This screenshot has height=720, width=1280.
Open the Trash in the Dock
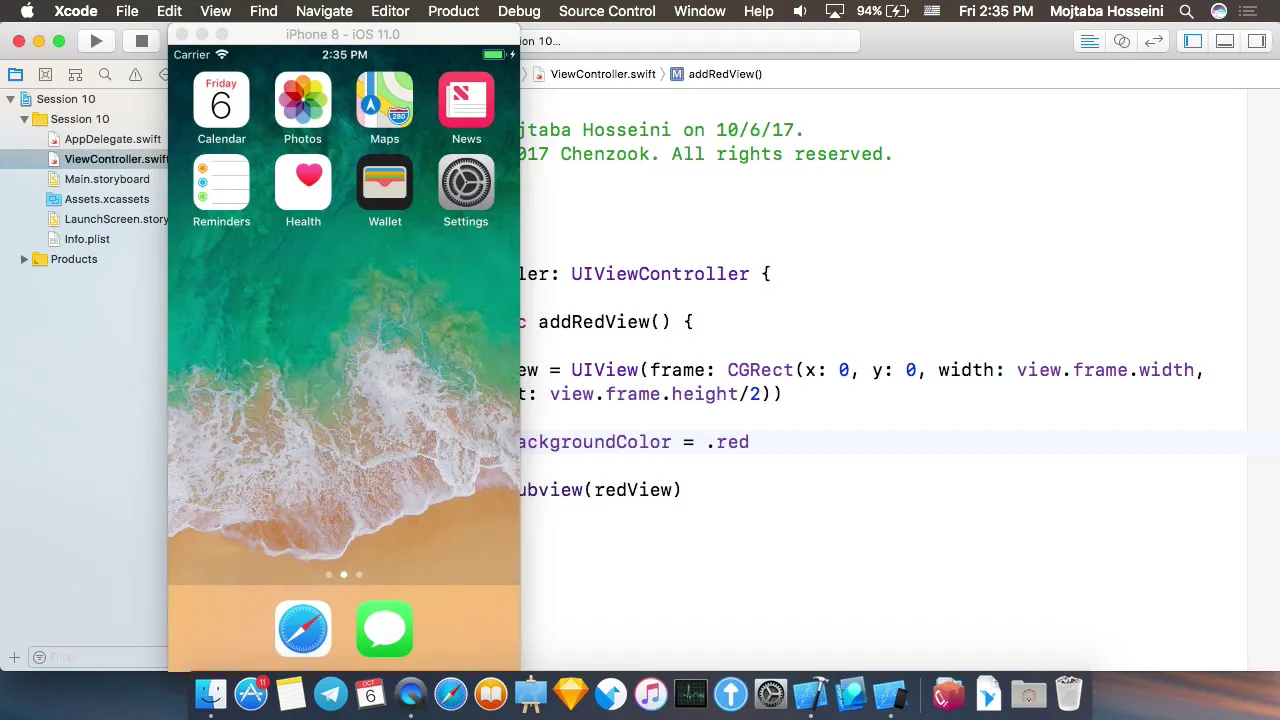(1069, 694)
